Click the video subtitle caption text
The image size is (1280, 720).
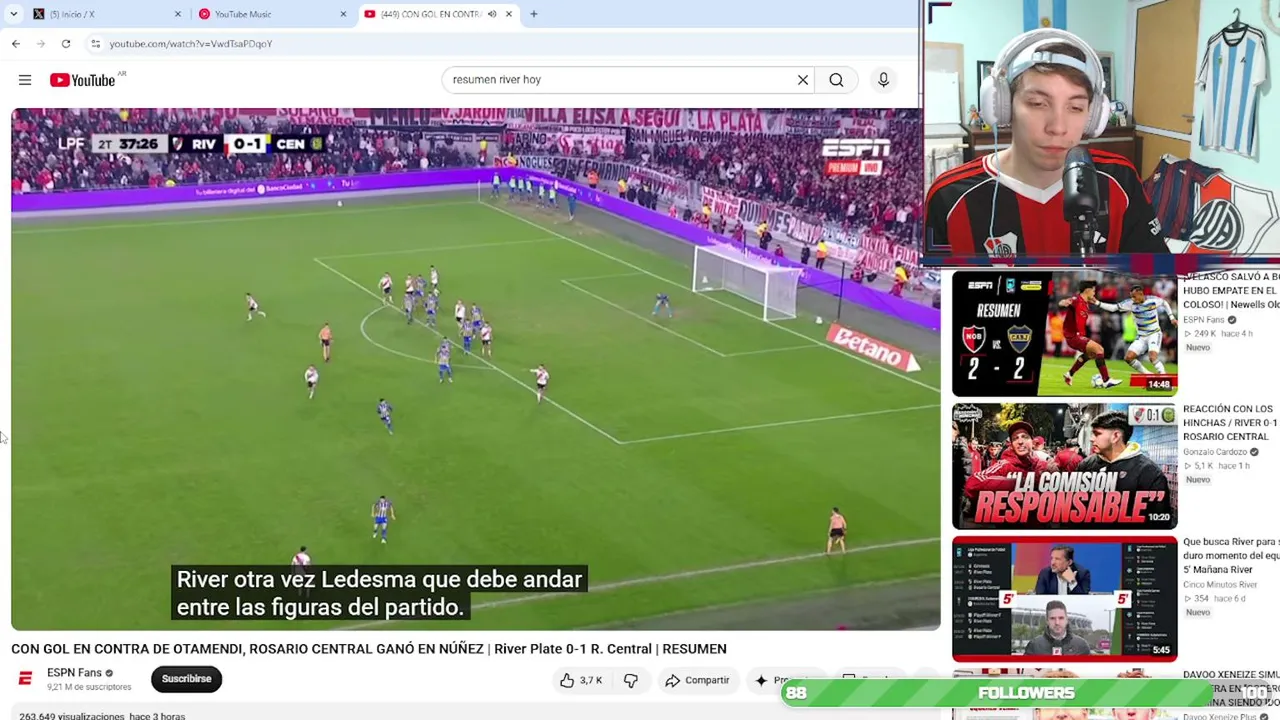click(379, 593)
